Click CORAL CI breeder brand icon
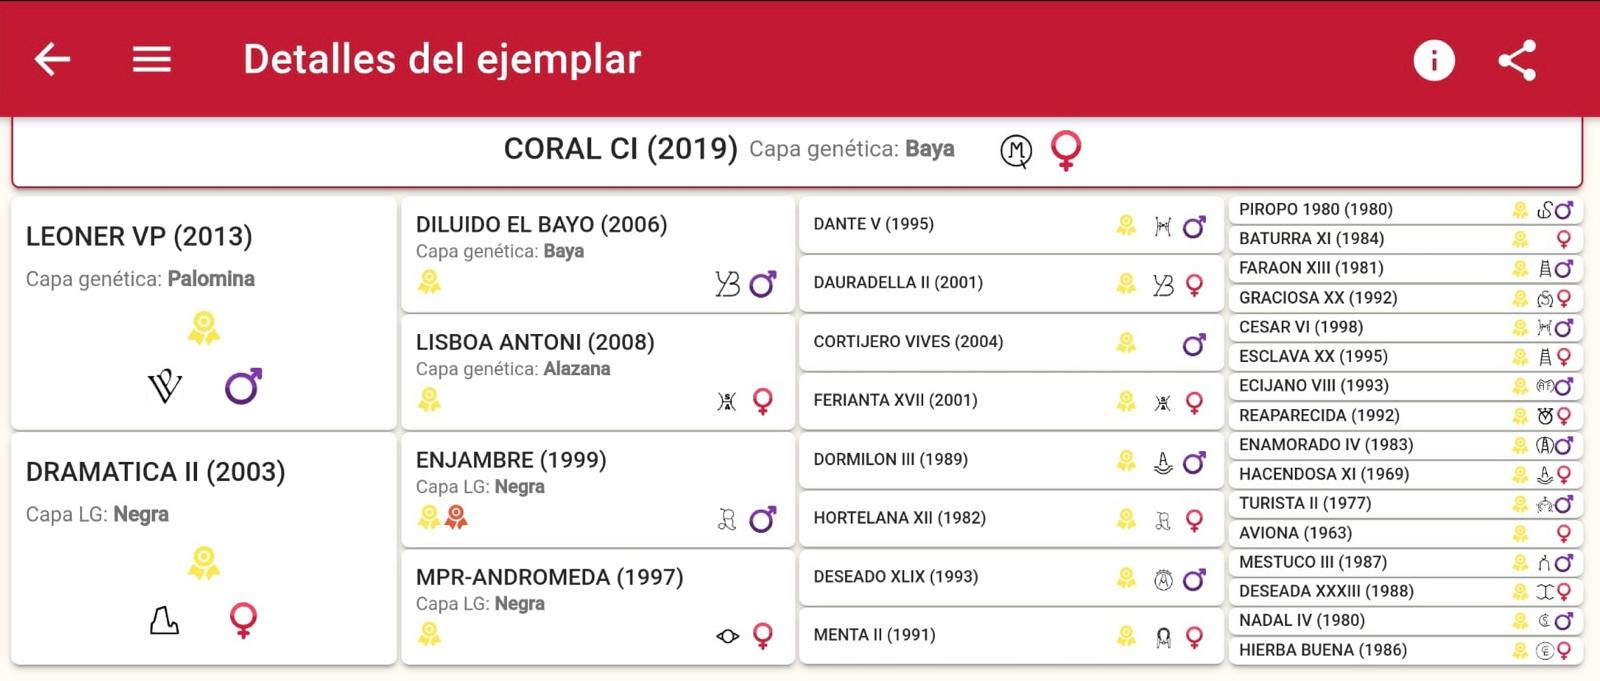Image resolution: width=1600 pixels, height=681 pixels. click(1016, 151)
